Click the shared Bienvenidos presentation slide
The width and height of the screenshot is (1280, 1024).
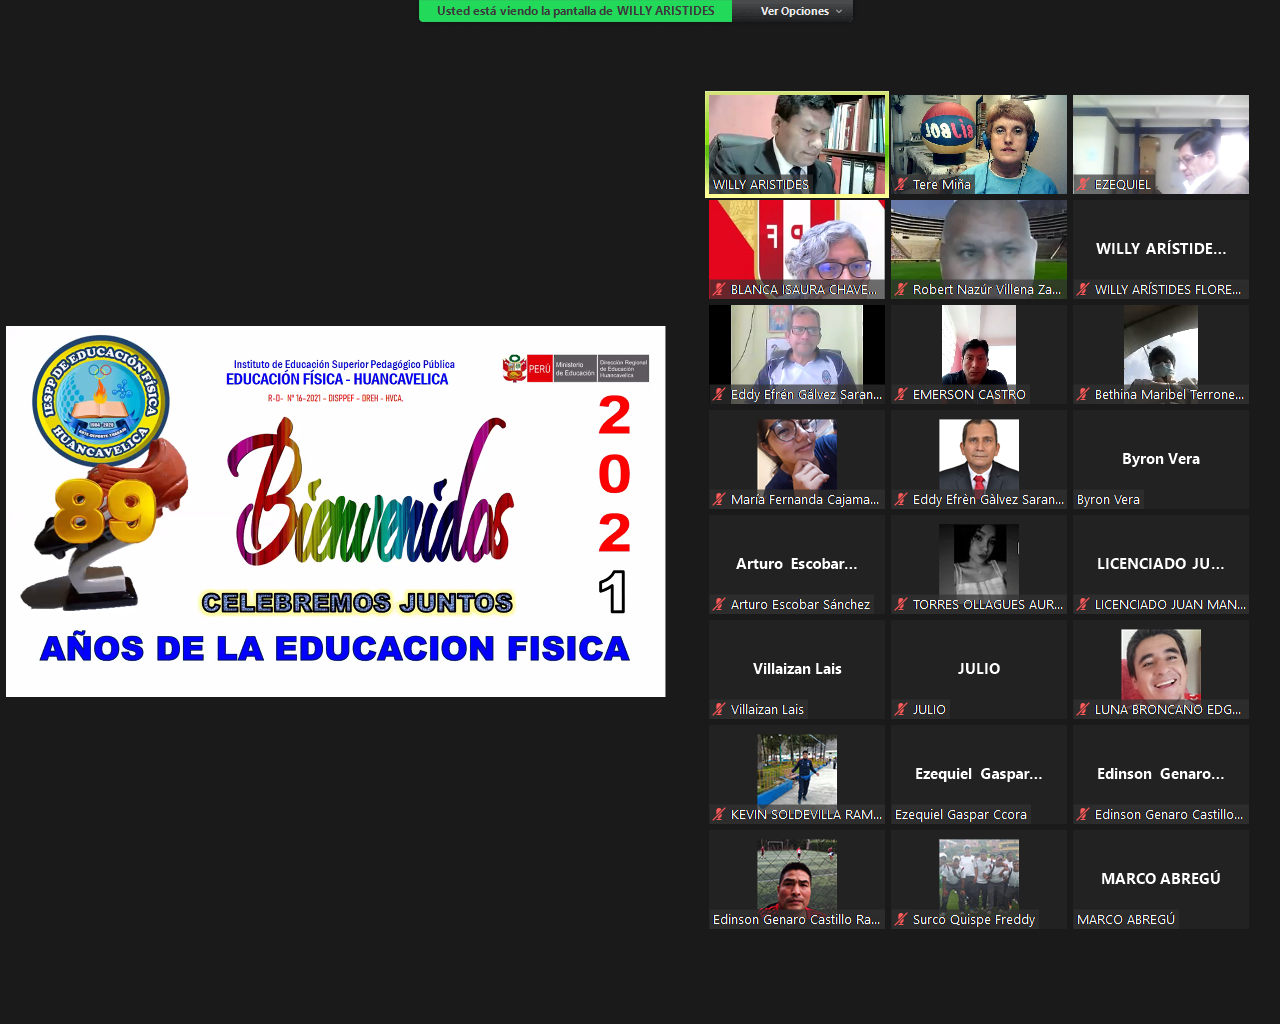336,511
